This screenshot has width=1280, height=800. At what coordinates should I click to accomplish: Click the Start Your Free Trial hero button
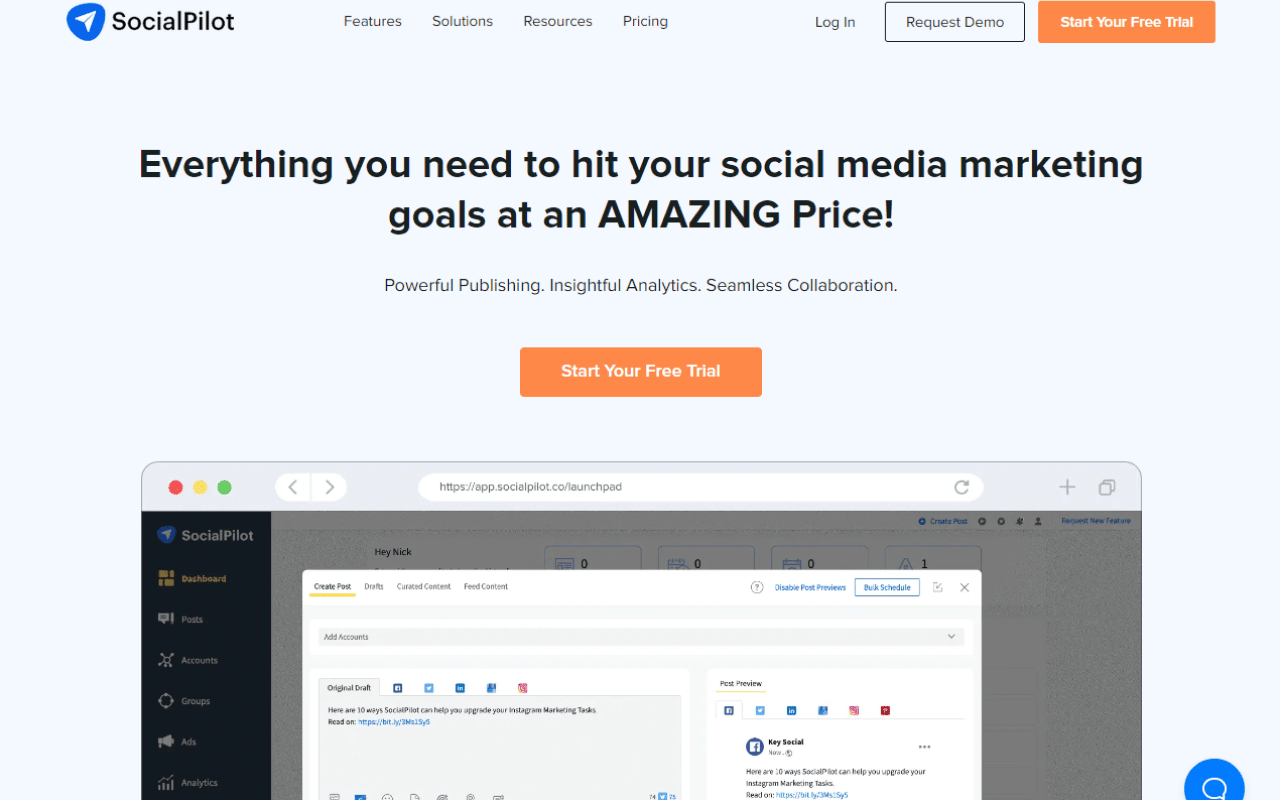[641, 372]
